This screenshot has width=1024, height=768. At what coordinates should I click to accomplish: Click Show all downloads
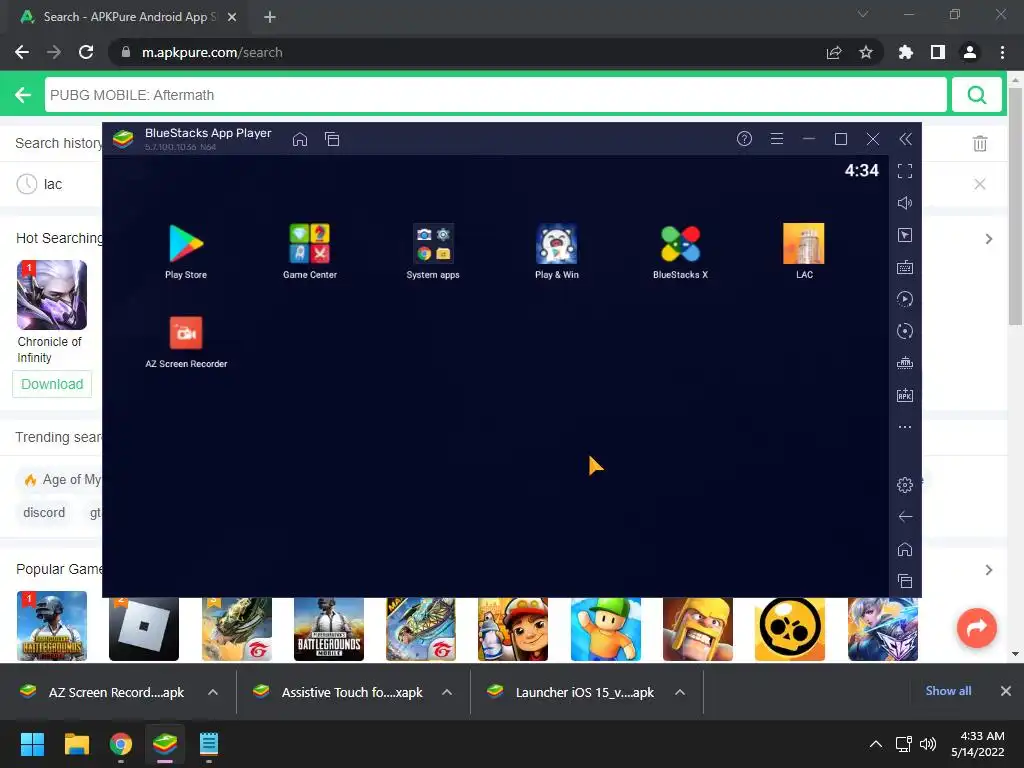(948, 691)
